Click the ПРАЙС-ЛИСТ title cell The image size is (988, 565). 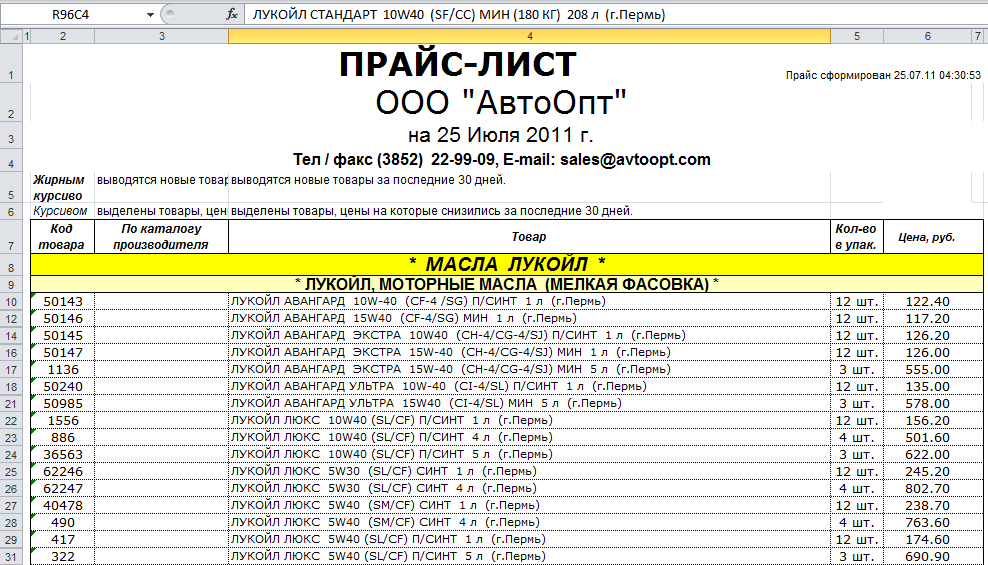[458, 64]
